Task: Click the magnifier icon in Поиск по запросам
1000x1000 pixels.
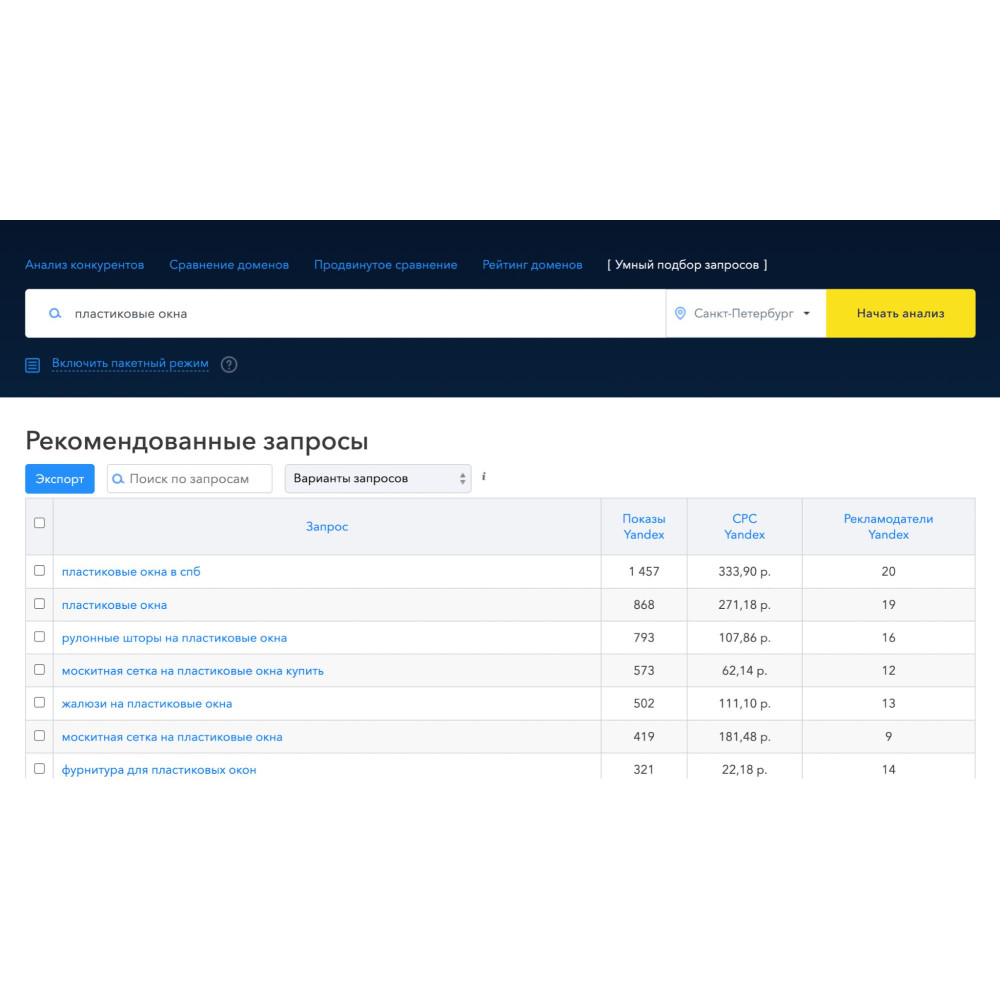Action: (118, 479)
